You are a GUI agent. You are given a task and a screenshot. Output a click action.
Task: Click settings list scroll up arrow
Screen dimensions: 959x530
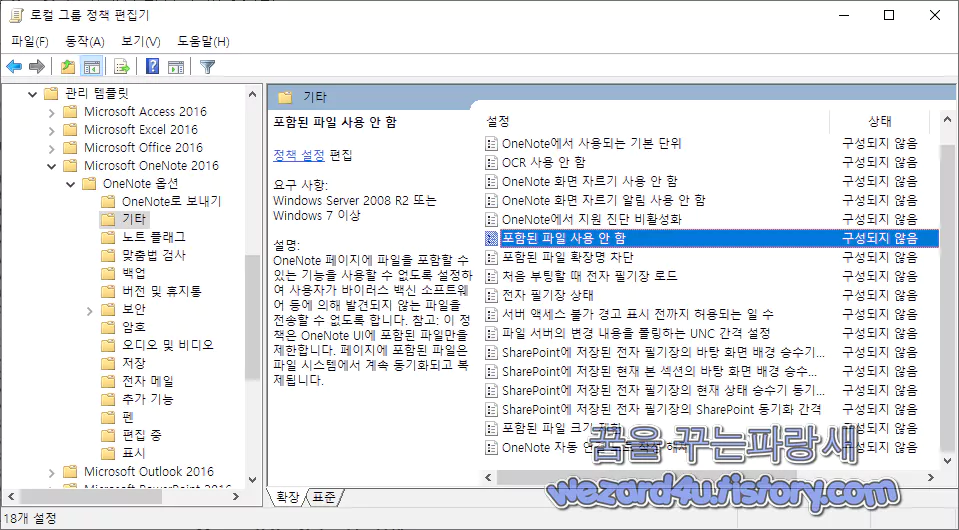(947, 120)
